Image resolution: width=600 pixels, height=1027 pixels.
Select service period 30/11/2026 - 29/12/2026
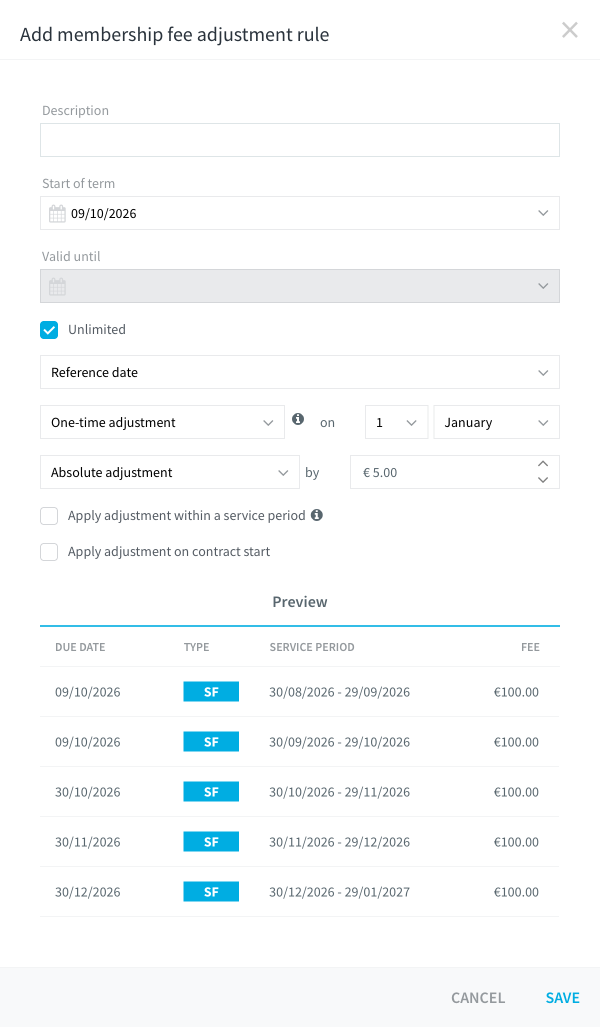339,842
